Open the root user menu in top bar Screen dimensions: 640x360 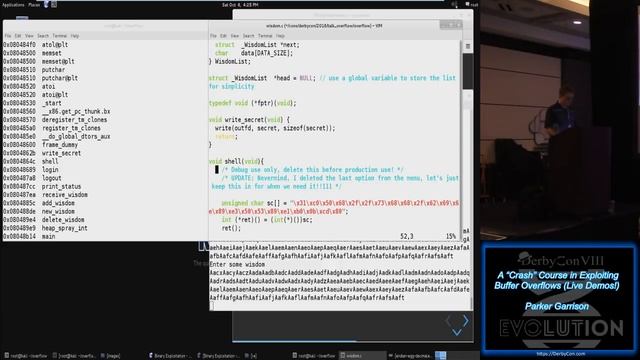coord(471,4)
